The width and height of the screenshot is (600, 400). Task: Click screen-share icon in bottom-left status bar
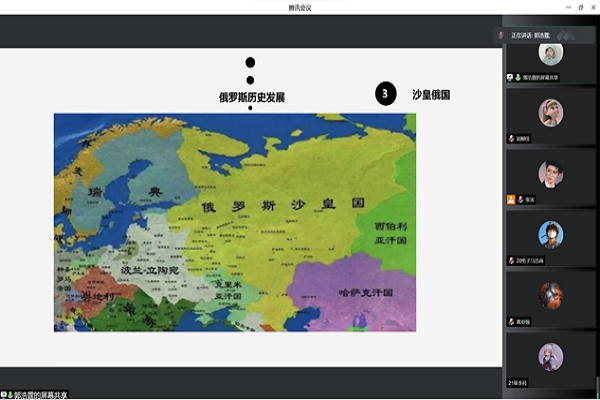pyautogui.click(x=5, y=394)
